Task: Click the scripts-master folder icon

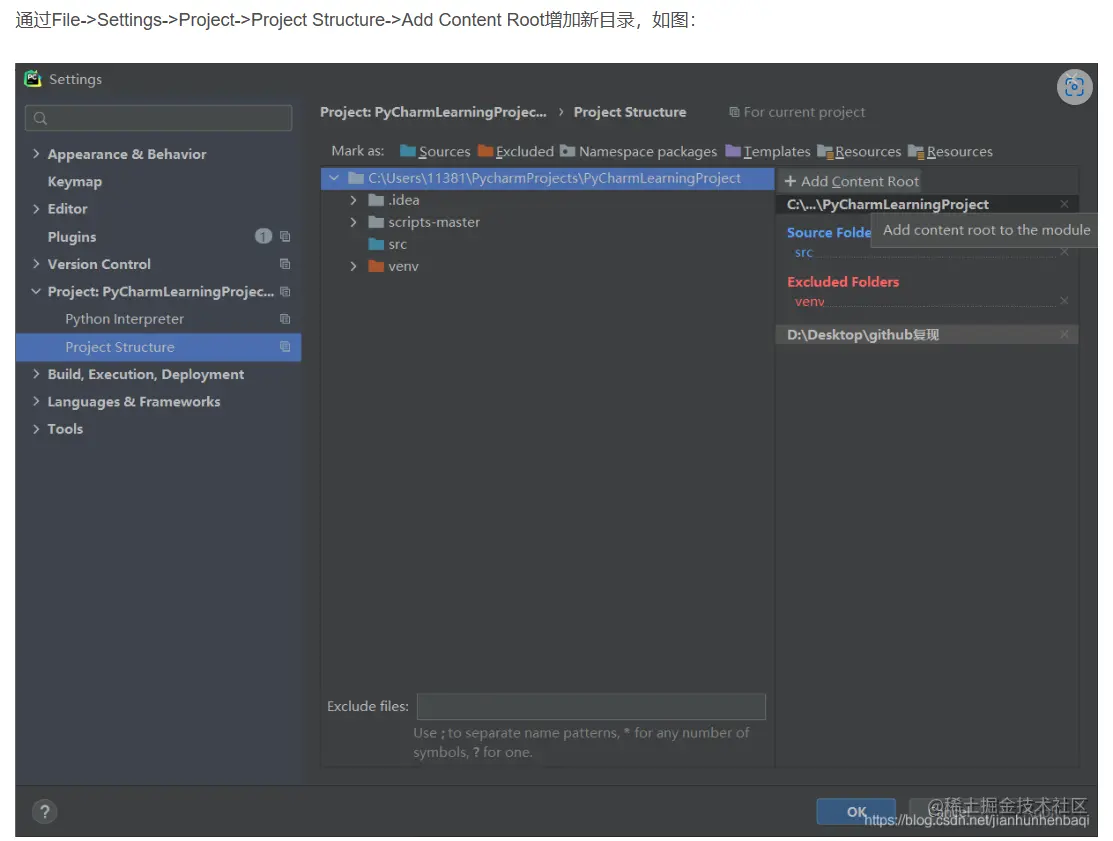Action: (x=376, y=222)
